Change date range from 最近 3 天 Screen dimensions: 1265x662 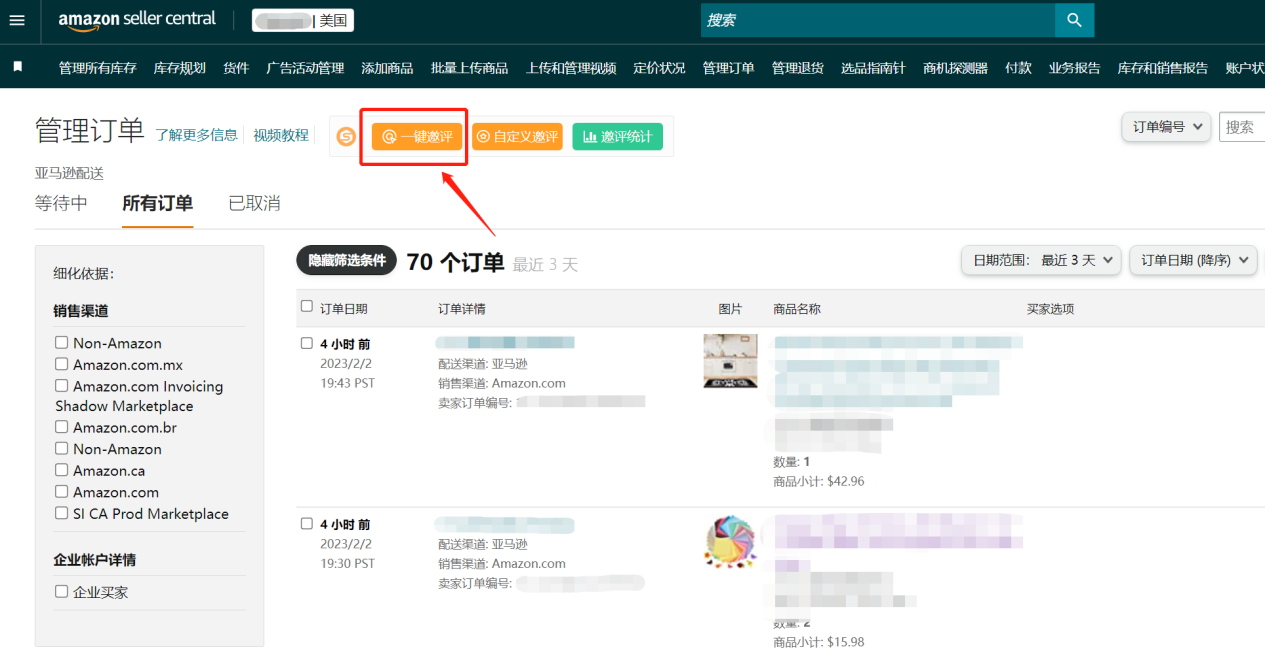click(1041, 260)
